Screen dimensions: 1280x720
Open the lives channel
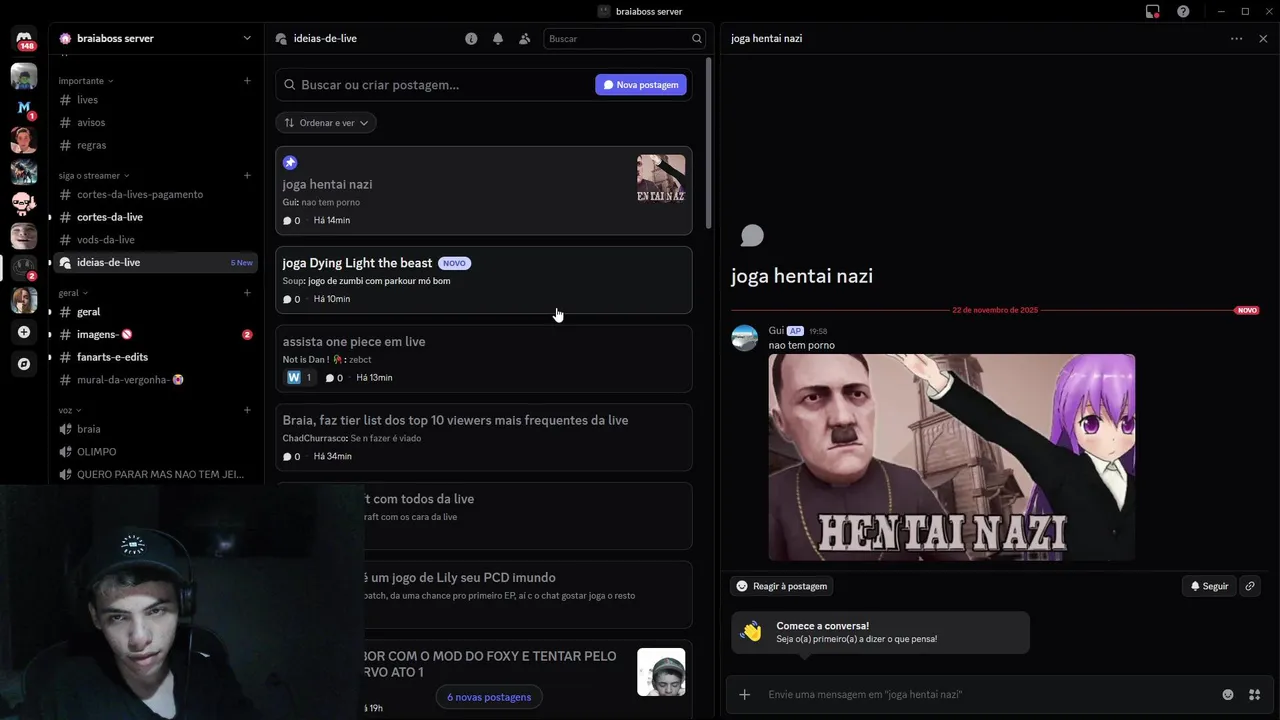(155, 100)
